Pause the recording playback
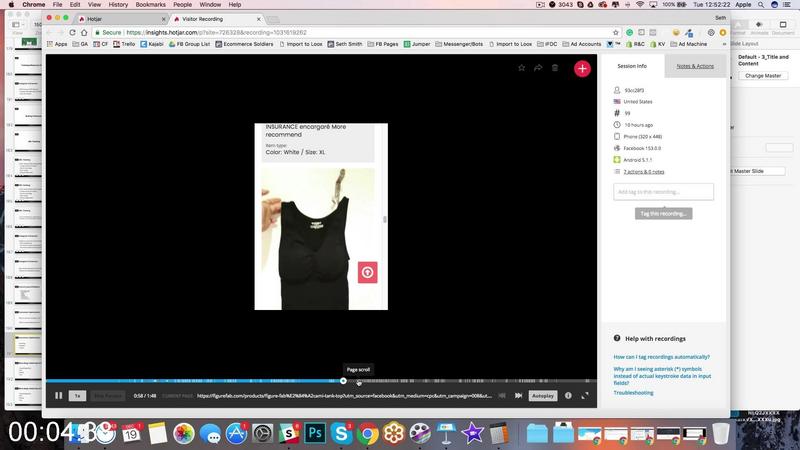This screenshot has height=450, width=800. pyautogui.click(x=59, y=395)
